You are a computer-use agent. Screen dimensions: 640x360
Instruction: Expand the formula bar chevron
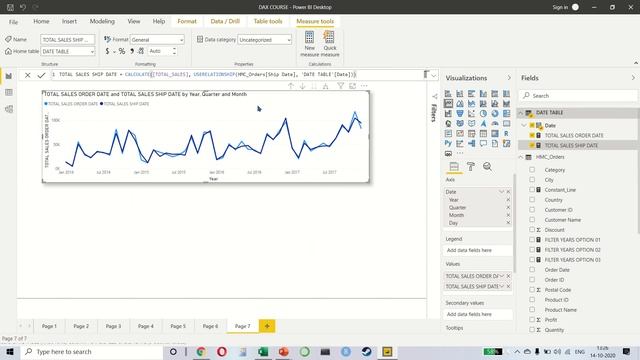[433, 75]
